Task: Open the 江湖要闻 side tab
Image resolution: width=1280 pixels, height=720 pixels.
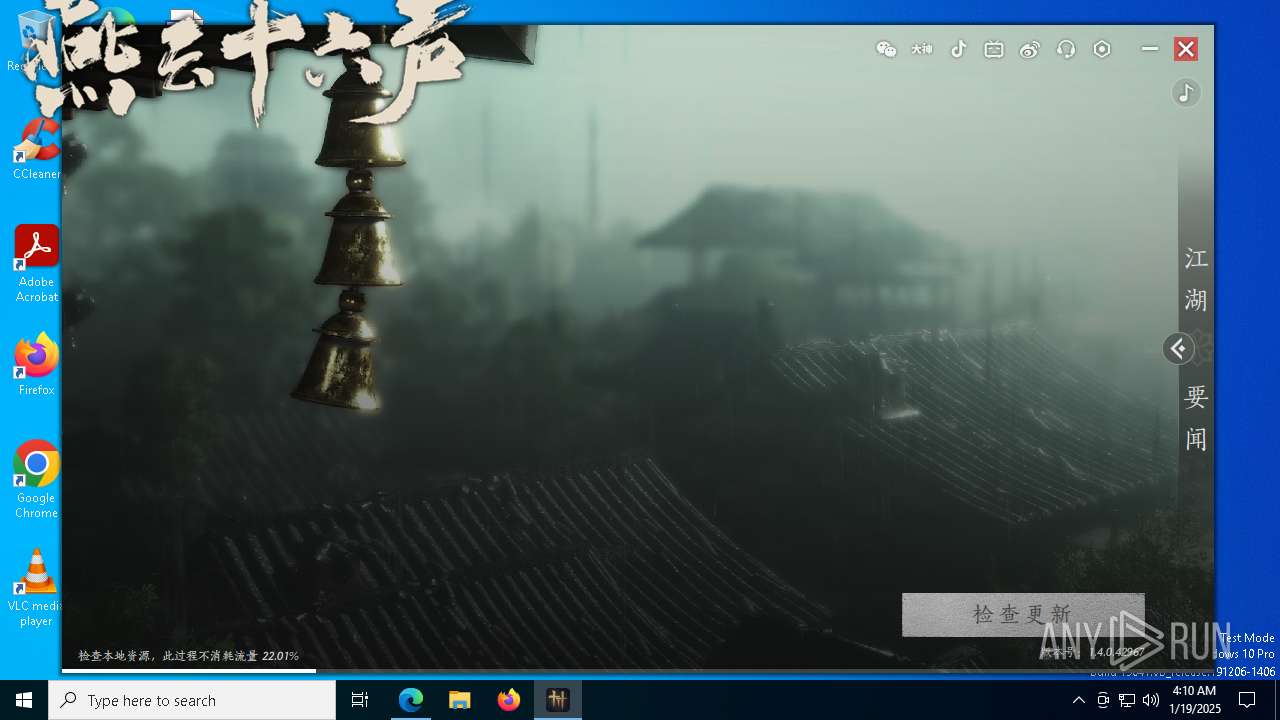Action: 1196,348
